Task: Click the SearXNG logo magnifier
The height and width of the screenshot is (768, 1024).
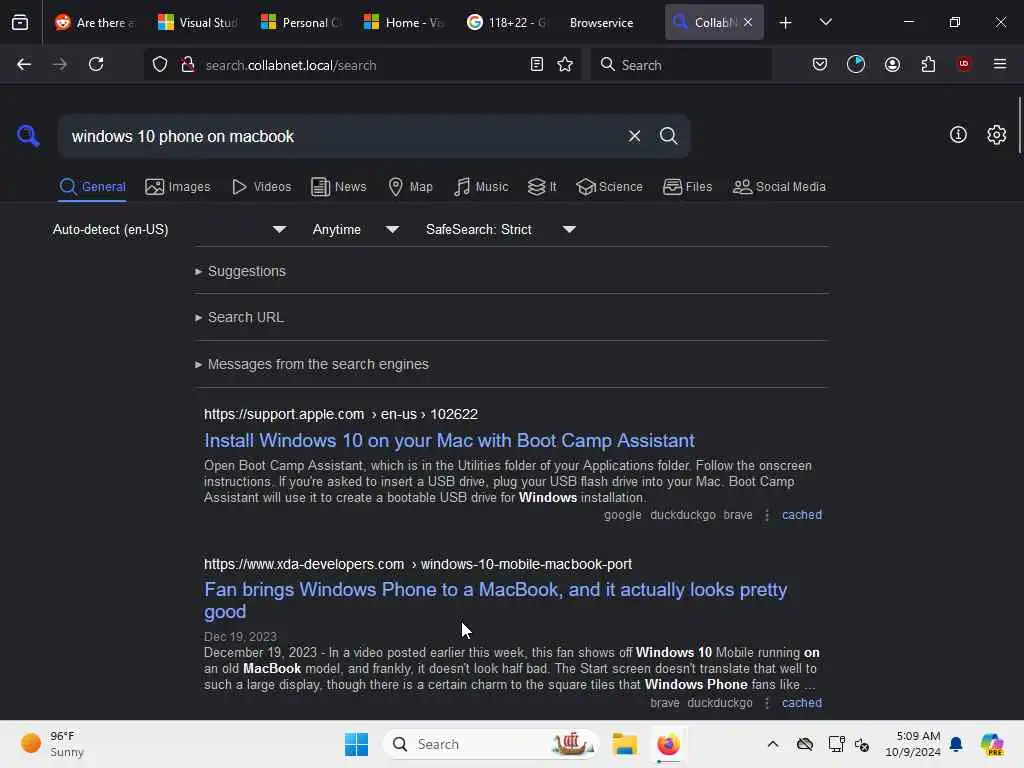Action: pyautogui.click(x=28, y=136)
